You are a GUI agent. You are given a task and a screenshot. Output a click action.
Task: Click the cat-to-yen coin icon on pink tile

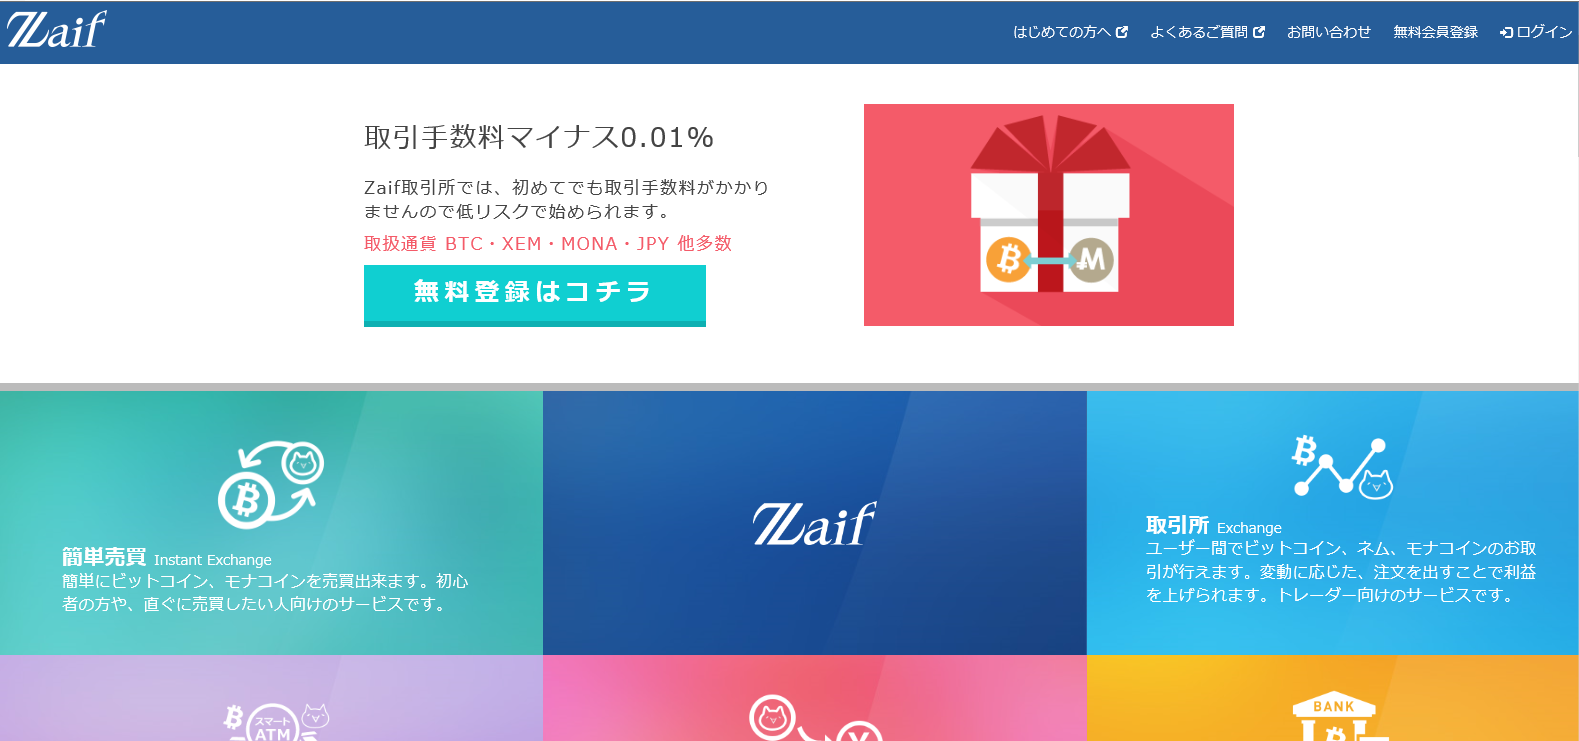[x=815, y=718]
